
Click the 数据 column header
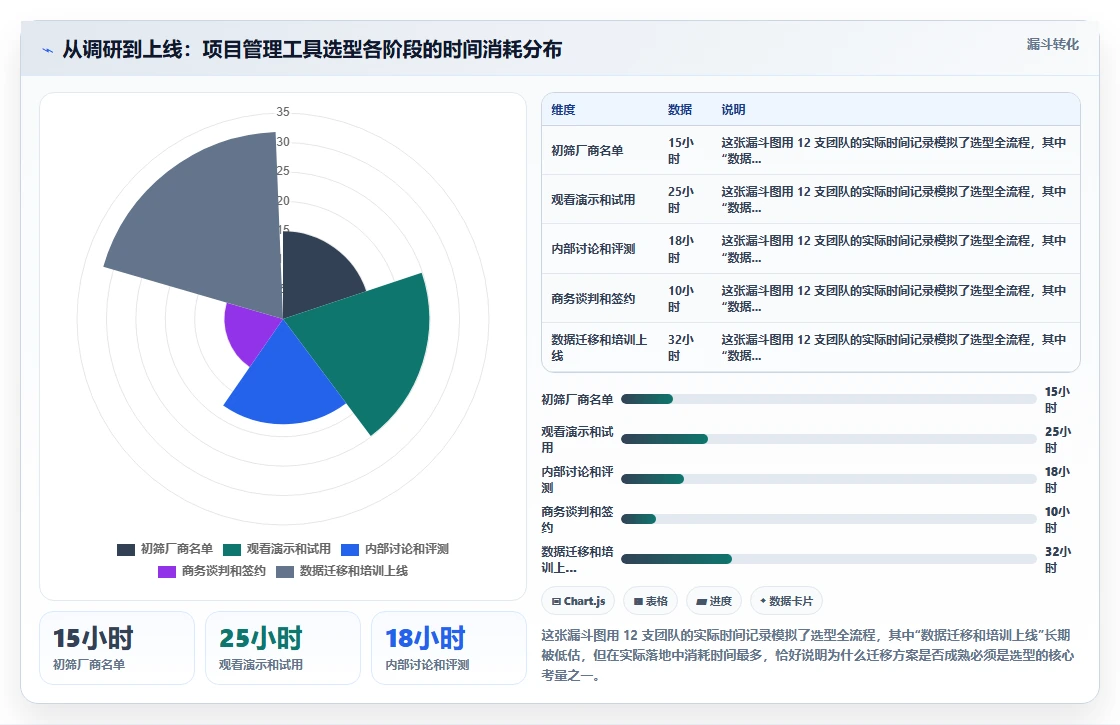[x=680, y=110]
